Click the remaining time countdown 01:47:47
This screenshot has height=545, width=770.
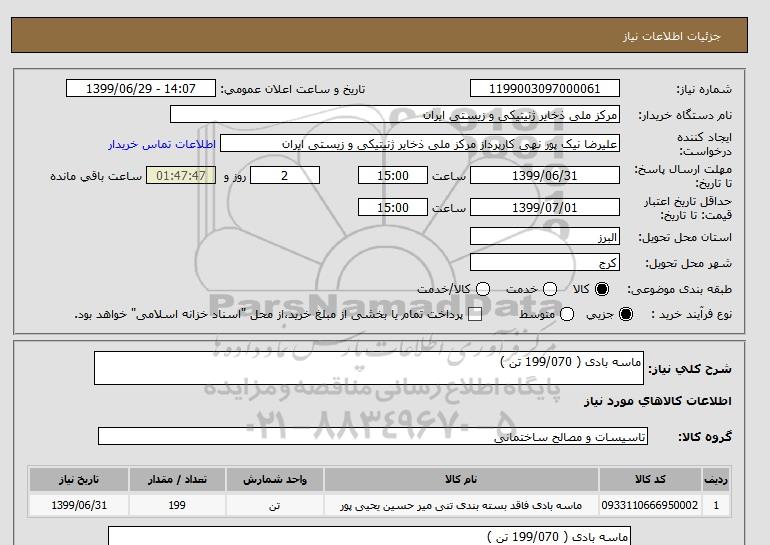pyautogui.click(x=181, y=175)
